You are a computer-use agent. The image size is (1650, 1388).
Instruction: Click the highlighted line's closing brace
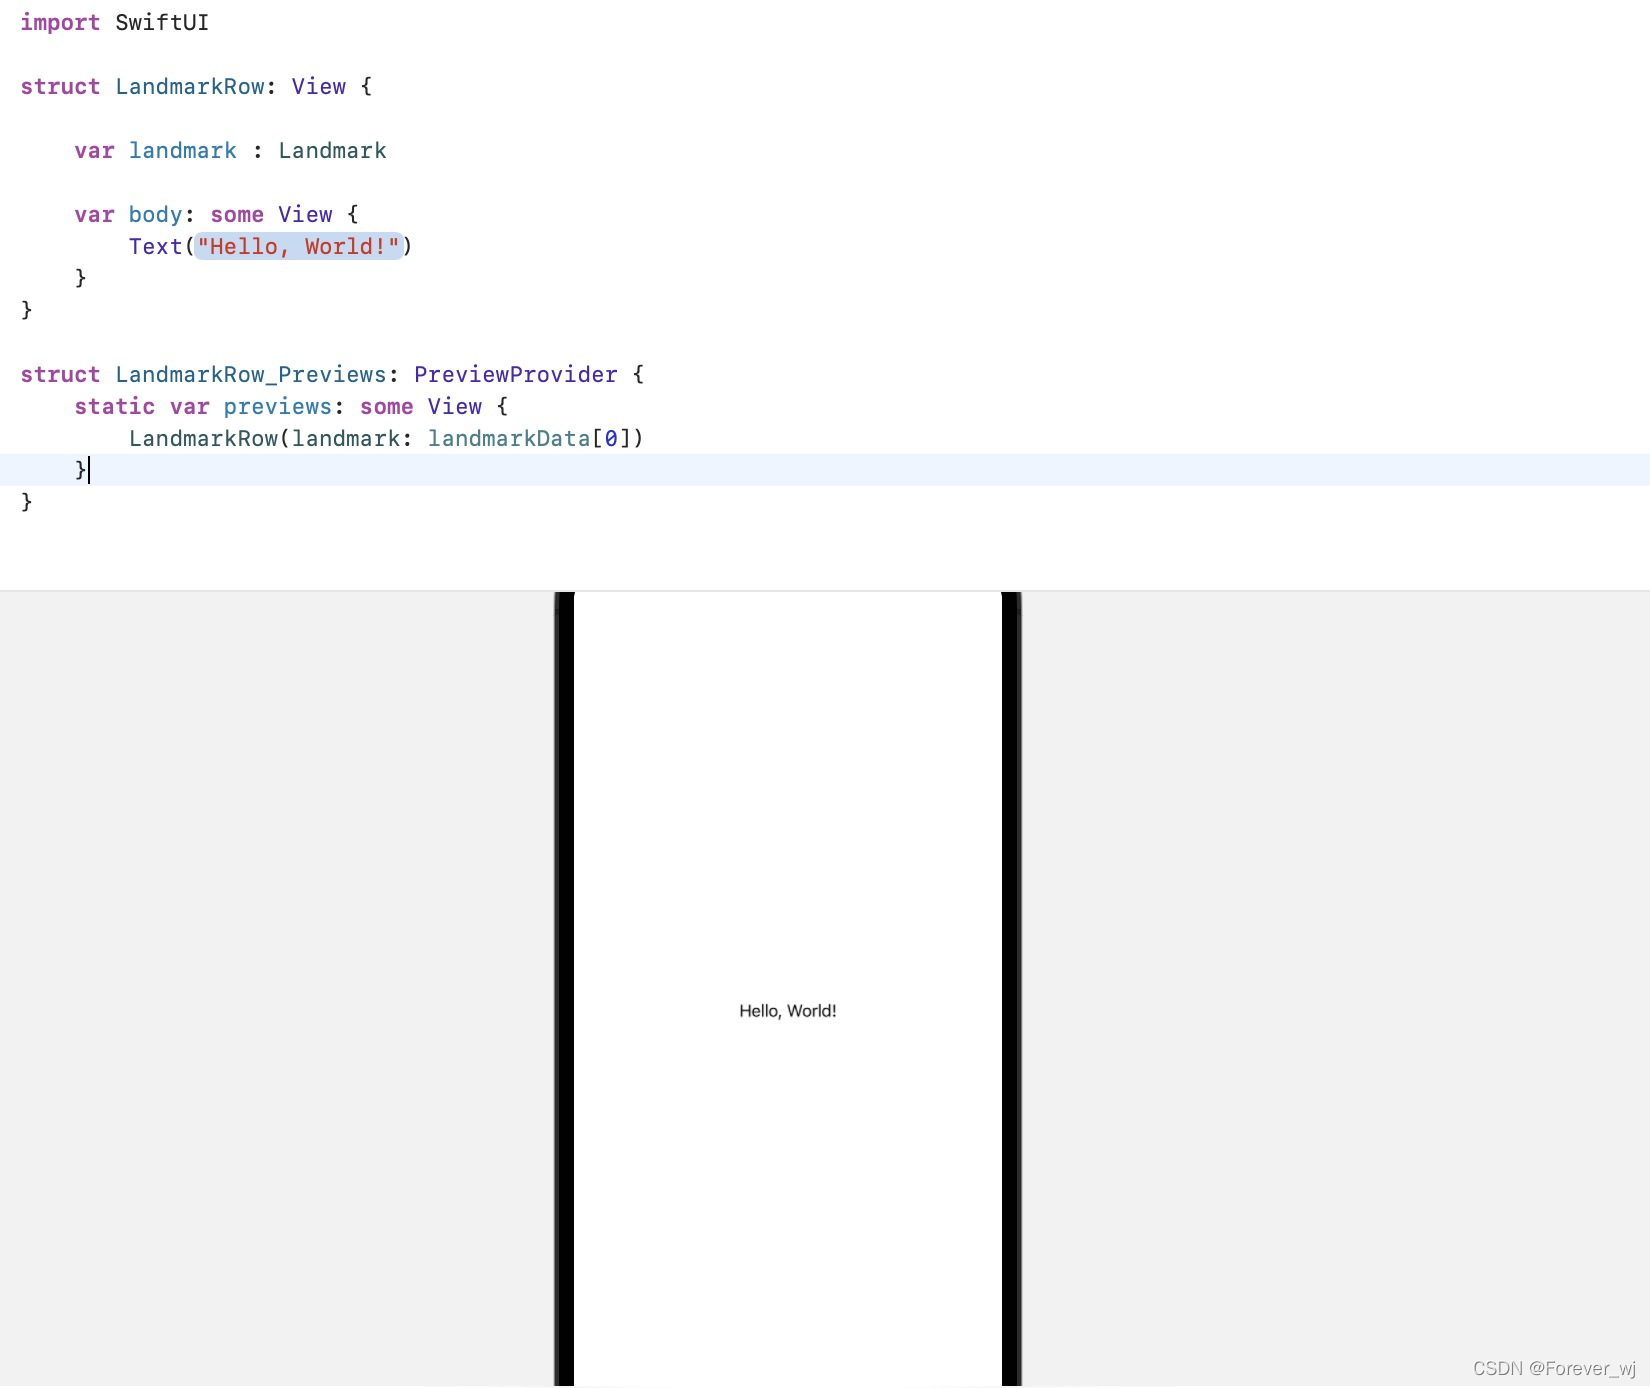click(x=80, y=470)
